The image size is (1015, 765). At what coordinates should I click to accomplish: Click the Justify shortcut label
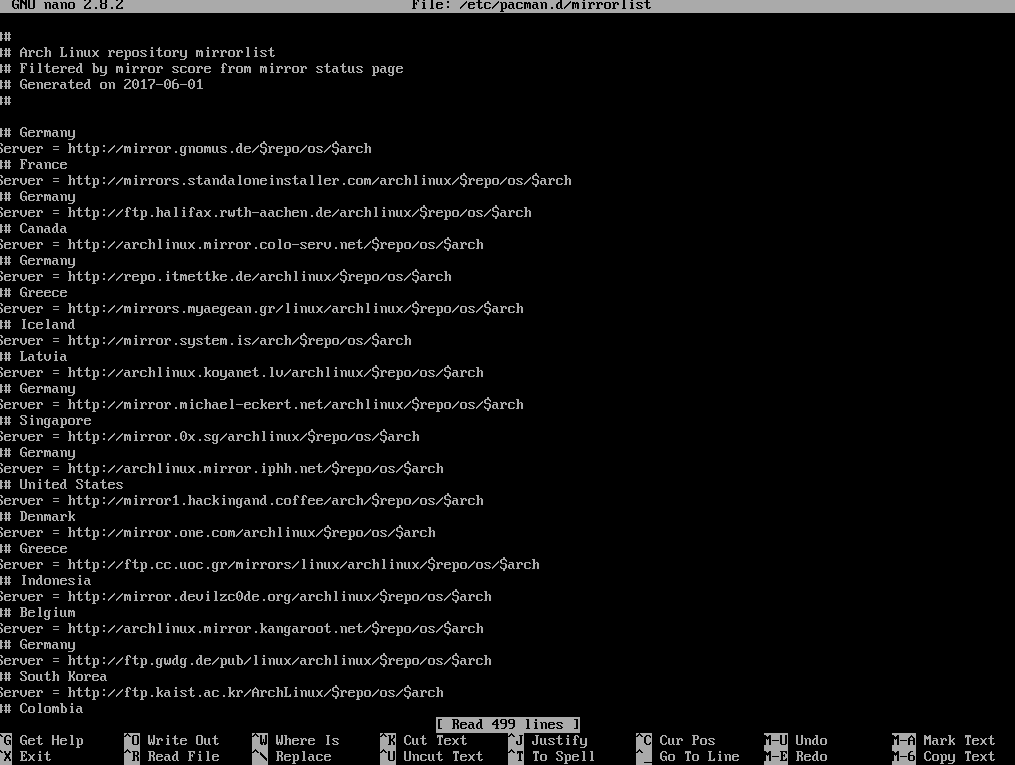pyautogui.click(x=559, y=740)
